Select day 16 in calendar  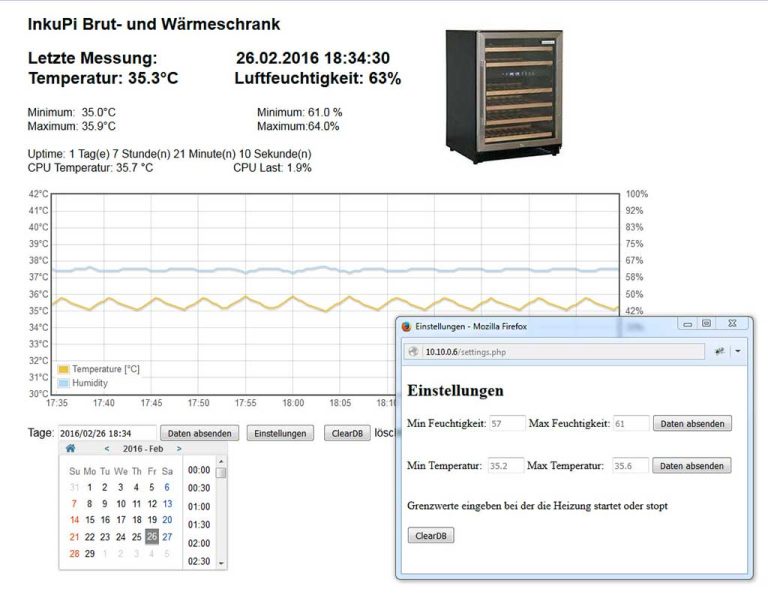tap(105, 520)
